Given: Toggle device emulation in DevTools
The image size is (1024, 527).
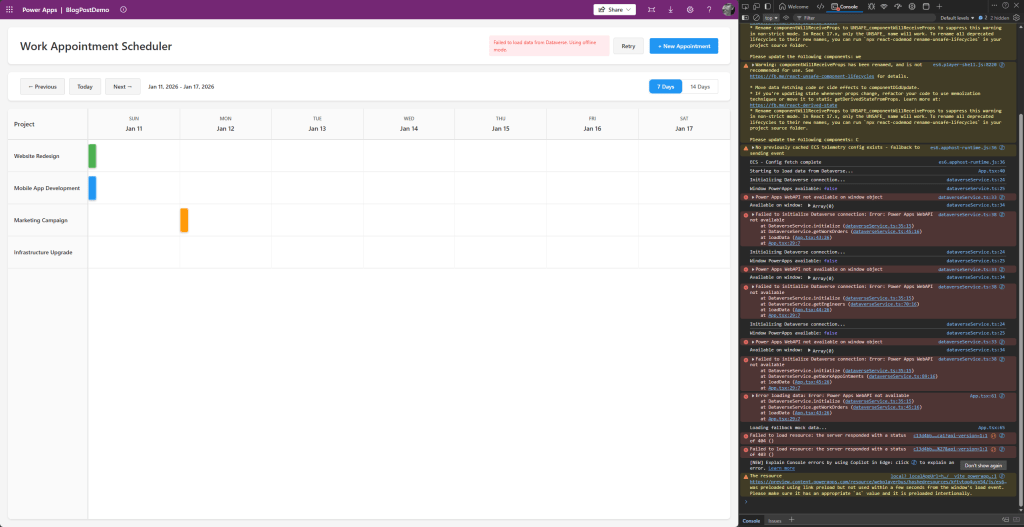Looking at the screenshot, I should (x=757, y=6).
